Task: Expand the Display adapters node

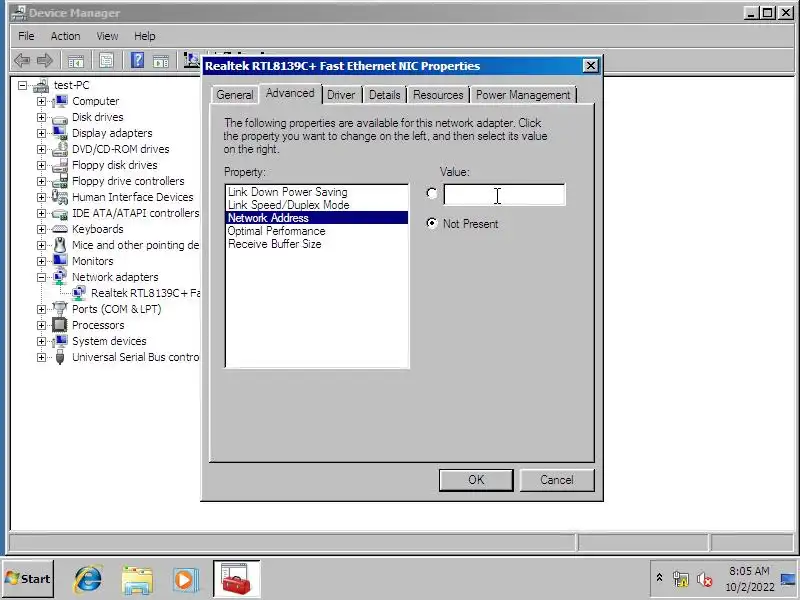Action: click(x=41, y=133)
